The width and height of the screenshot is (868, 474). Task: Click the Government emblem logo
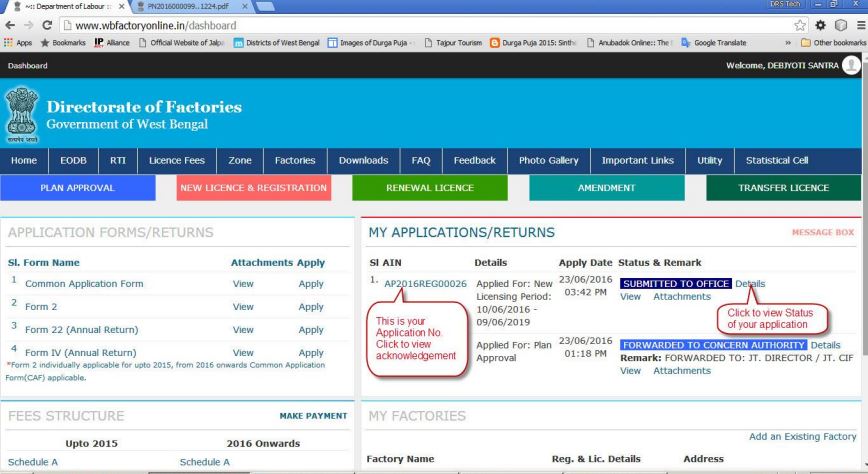pyautogui.click(x=22, y=115)
